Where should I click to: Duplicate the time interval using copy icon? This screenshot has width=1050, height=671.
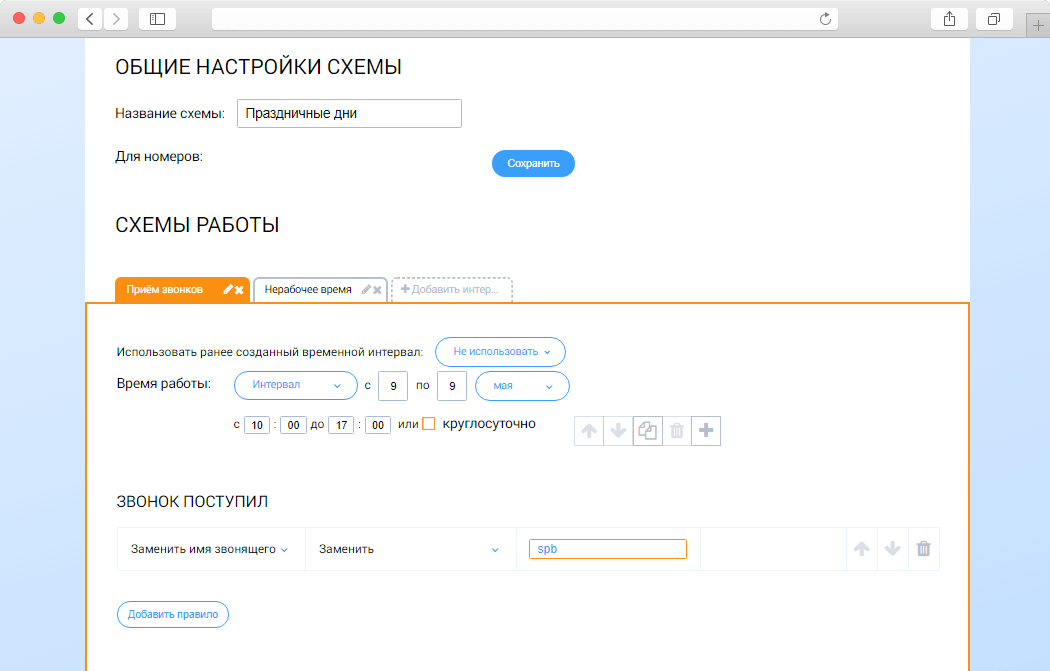(647, 430)
